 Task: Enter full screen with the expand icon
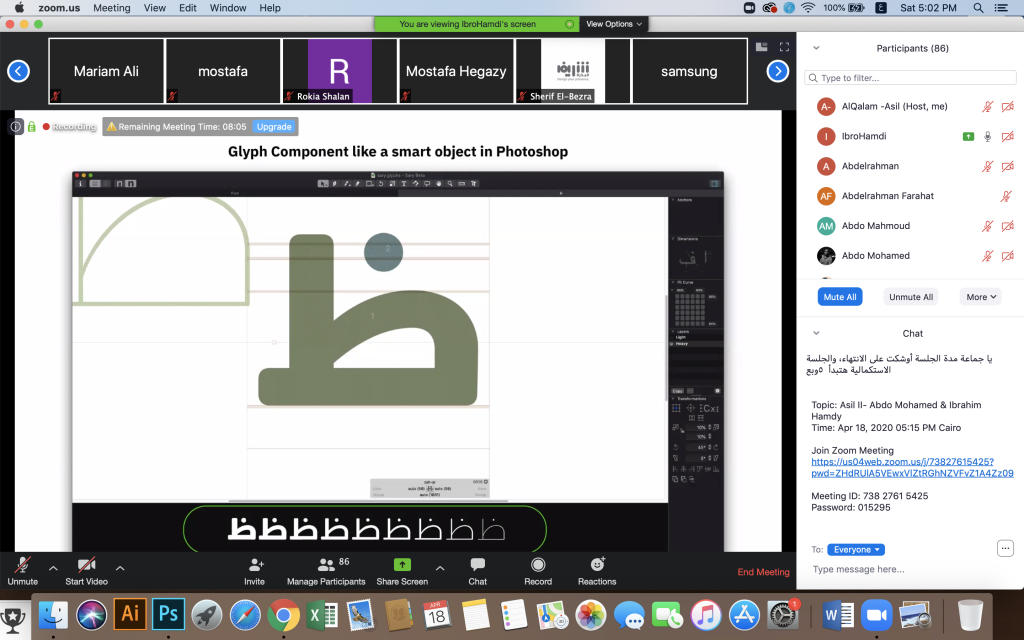pyautogui.click(x=784, y=47)
